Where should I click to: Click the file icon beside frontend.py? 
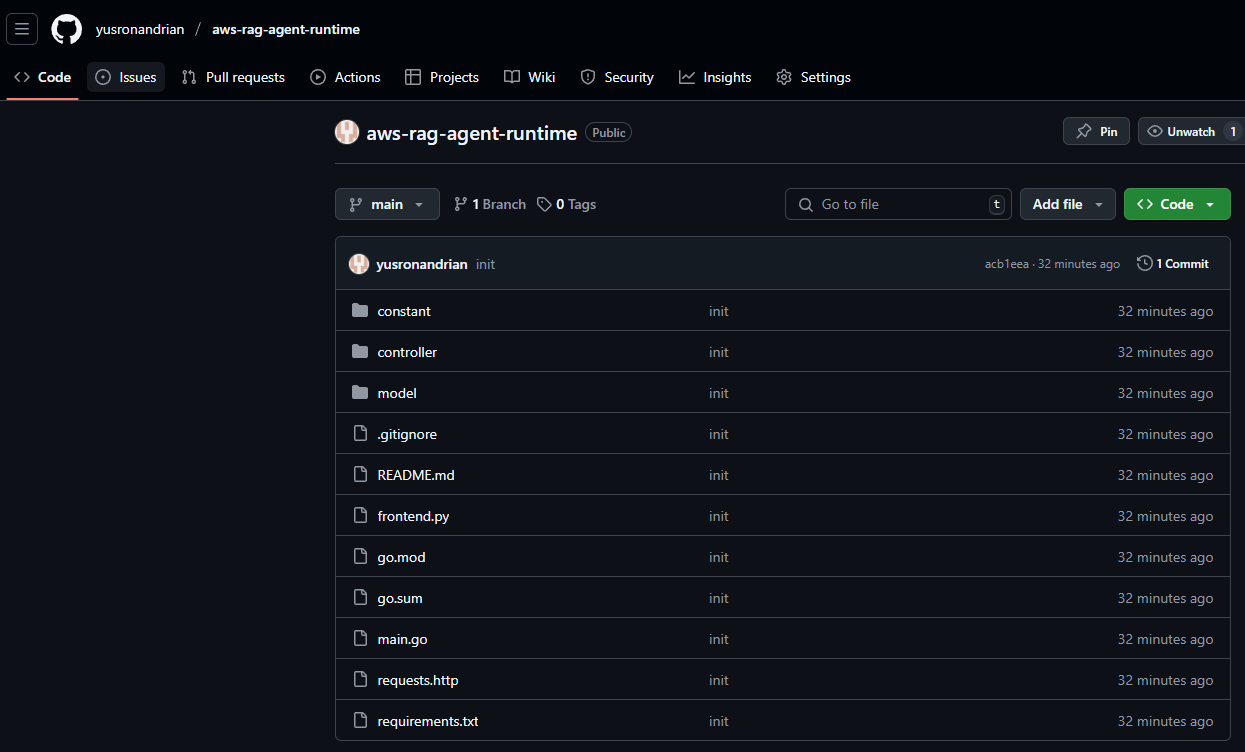pyautogui.click(x=360, y=516)
